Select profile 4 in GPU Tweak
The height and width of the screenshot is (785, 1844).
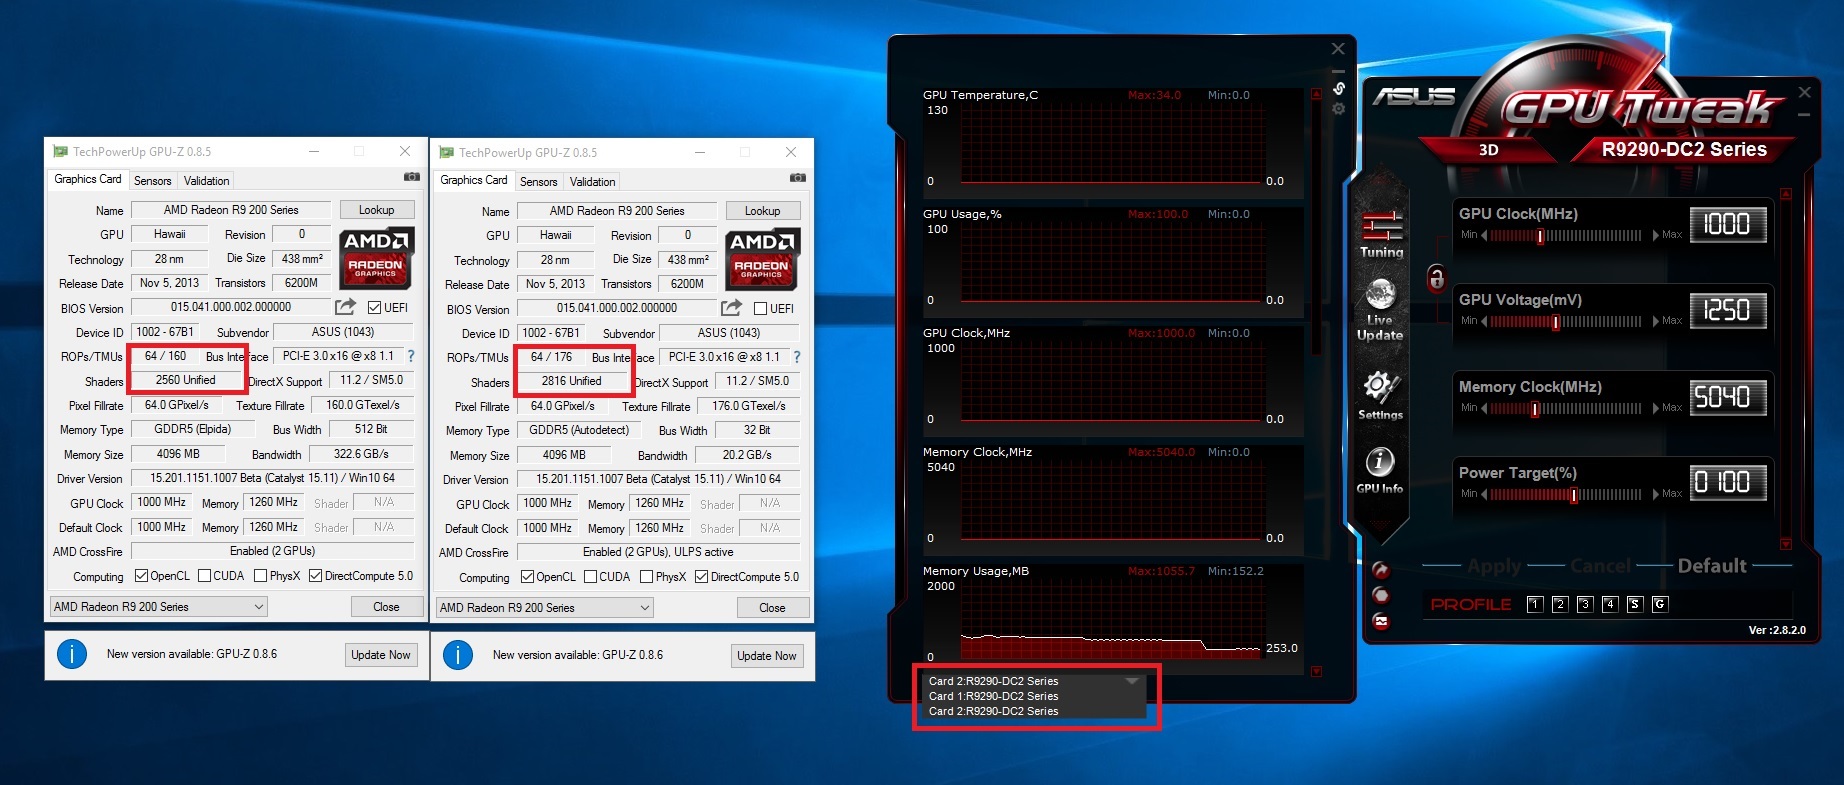pos(1610,604)
